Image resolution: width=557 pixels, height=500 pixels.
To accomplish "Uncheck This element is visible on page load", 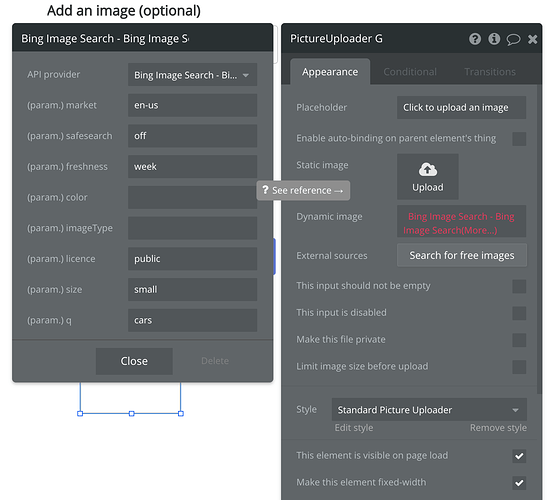I will coord(519,456).
